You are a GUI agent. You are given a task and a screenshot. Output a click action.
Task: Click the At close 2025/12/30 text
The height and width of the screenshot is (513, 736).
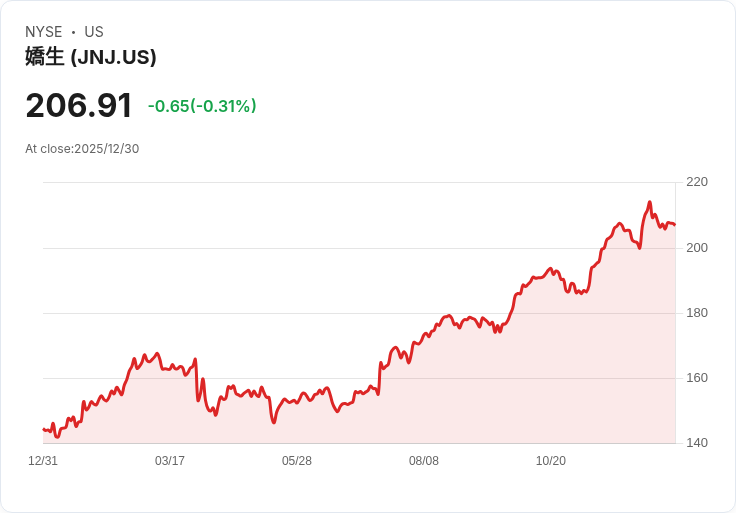(x=82, y=149)
